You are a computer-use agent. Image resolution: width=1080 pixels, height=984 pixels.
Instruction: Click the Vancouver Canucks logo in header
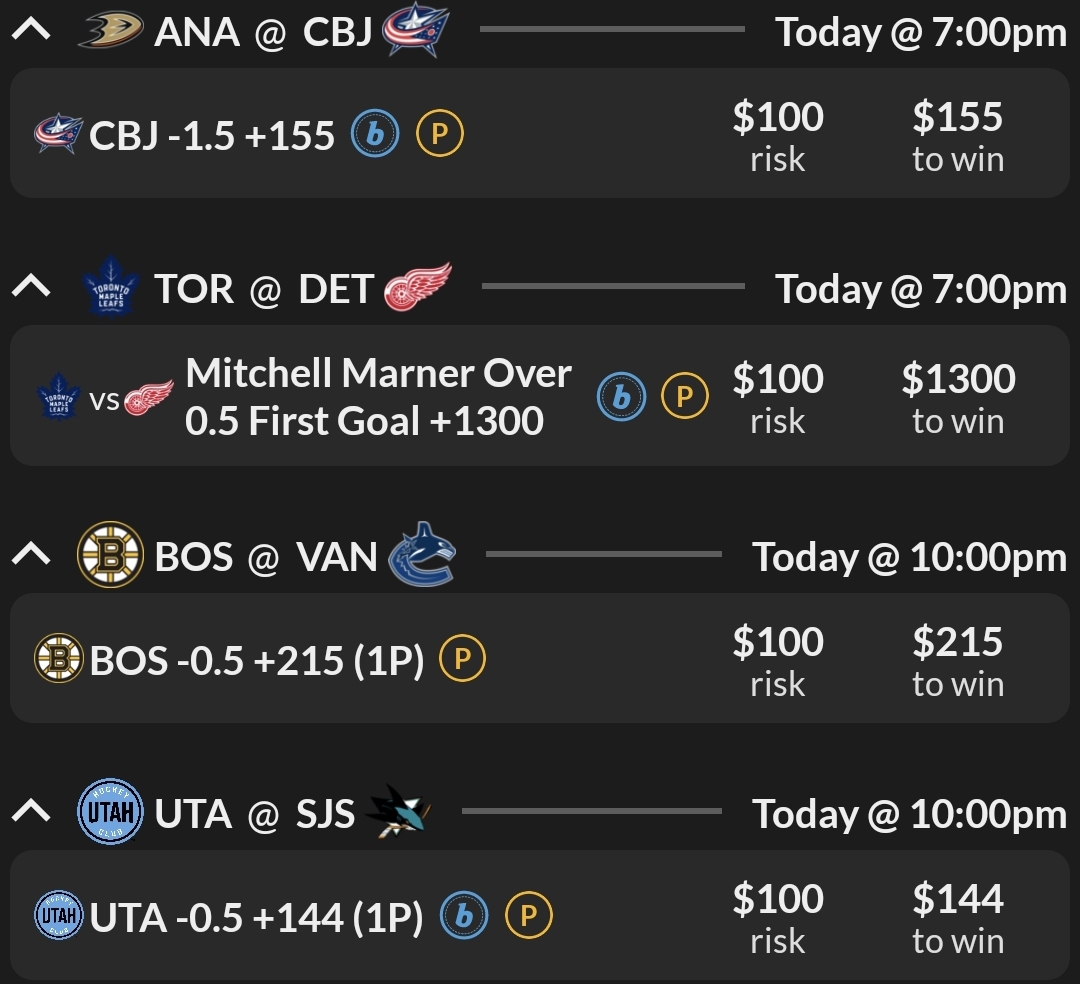(421, 554)
